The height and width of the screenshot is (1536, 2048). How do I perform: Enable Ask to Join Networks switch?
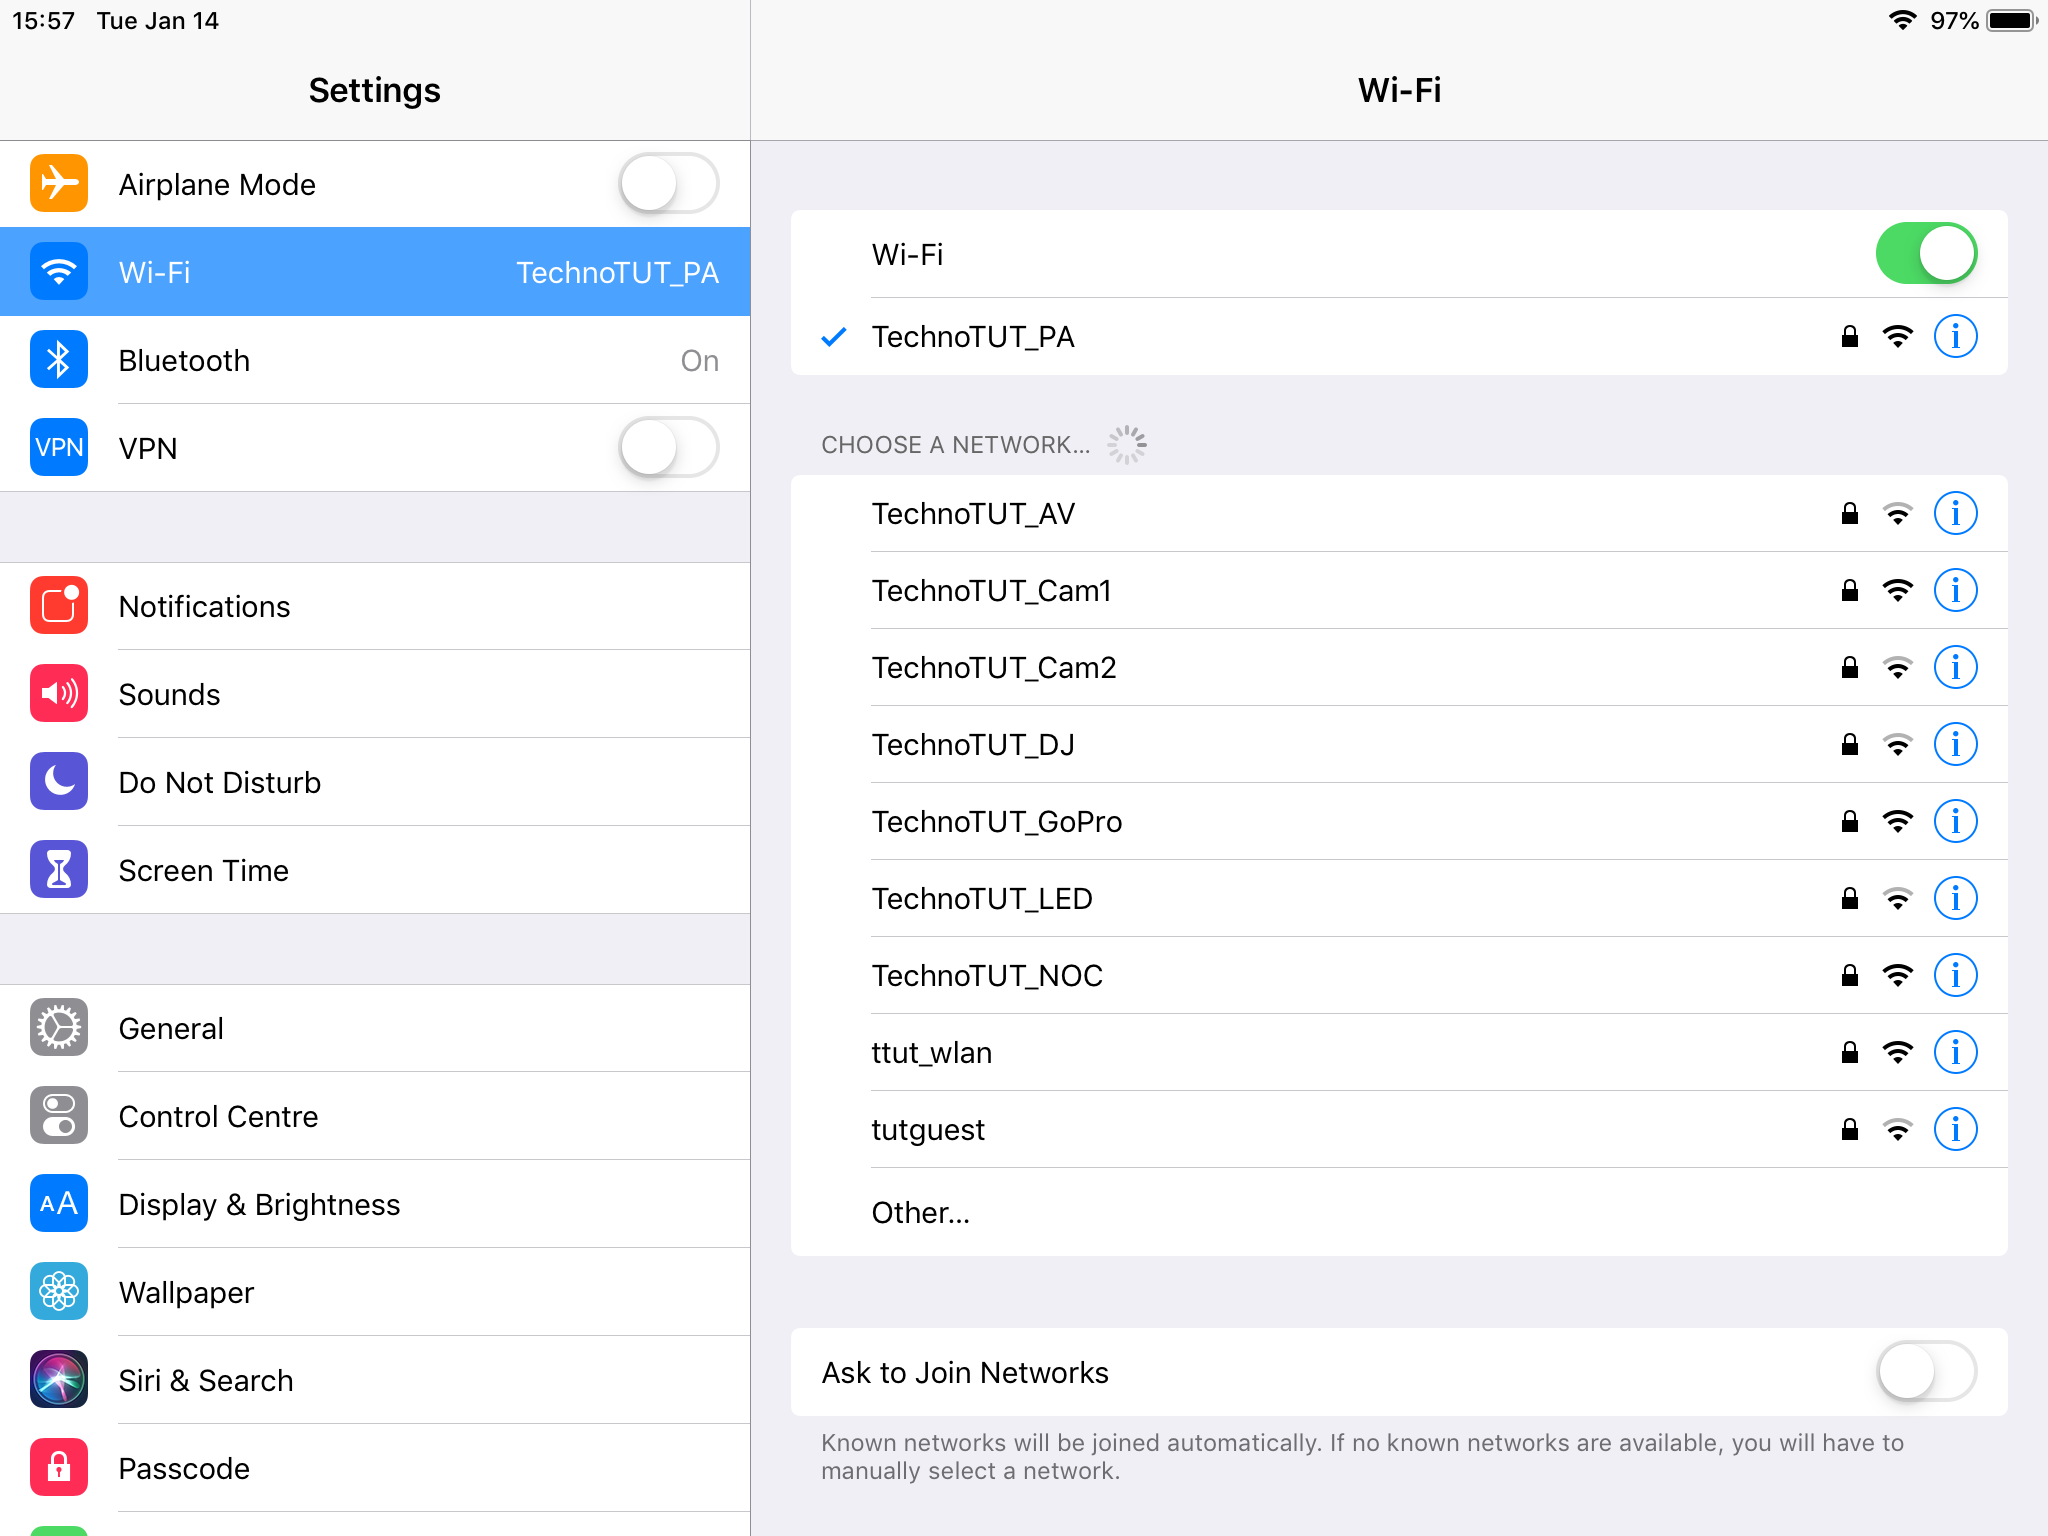click(x=1926, y=1372)
